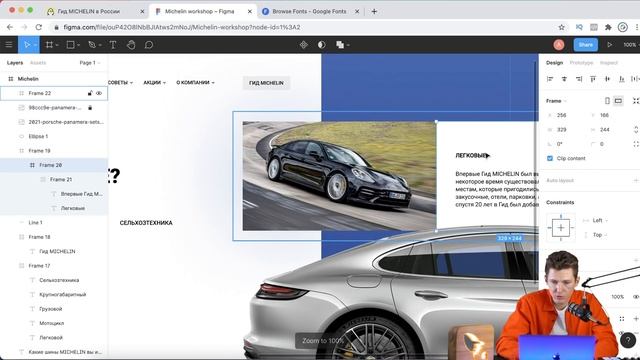Image resolution: width=640 pixels, height=360 pixels.
Task: Open the Frame tool options dropdown
Action: point(57,45)
